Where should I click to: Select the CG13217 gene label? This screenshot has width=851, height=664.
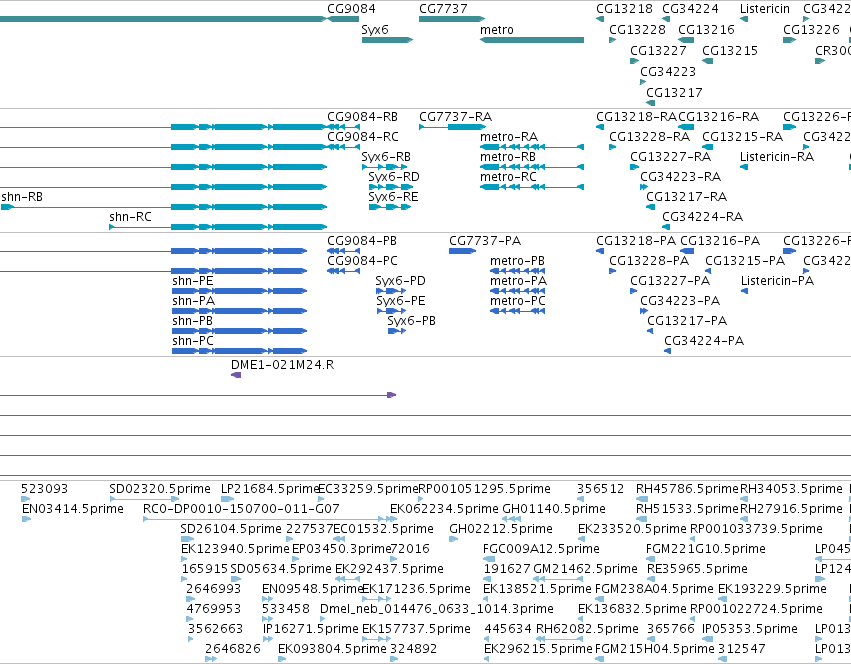tap(674, 93)
